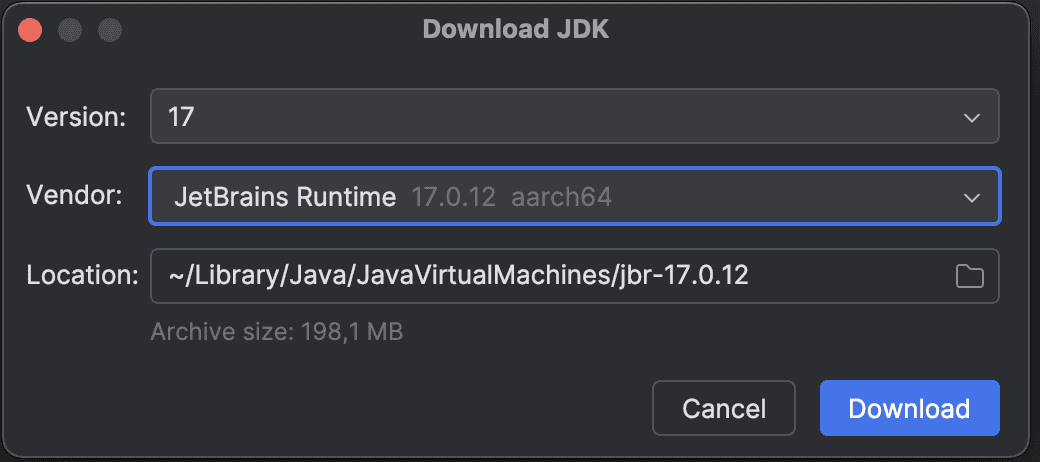Image resolution: width=1040 pixels, height=462 pixels.
Task: Click the number 17 in Version field
Action: point(180,117)
